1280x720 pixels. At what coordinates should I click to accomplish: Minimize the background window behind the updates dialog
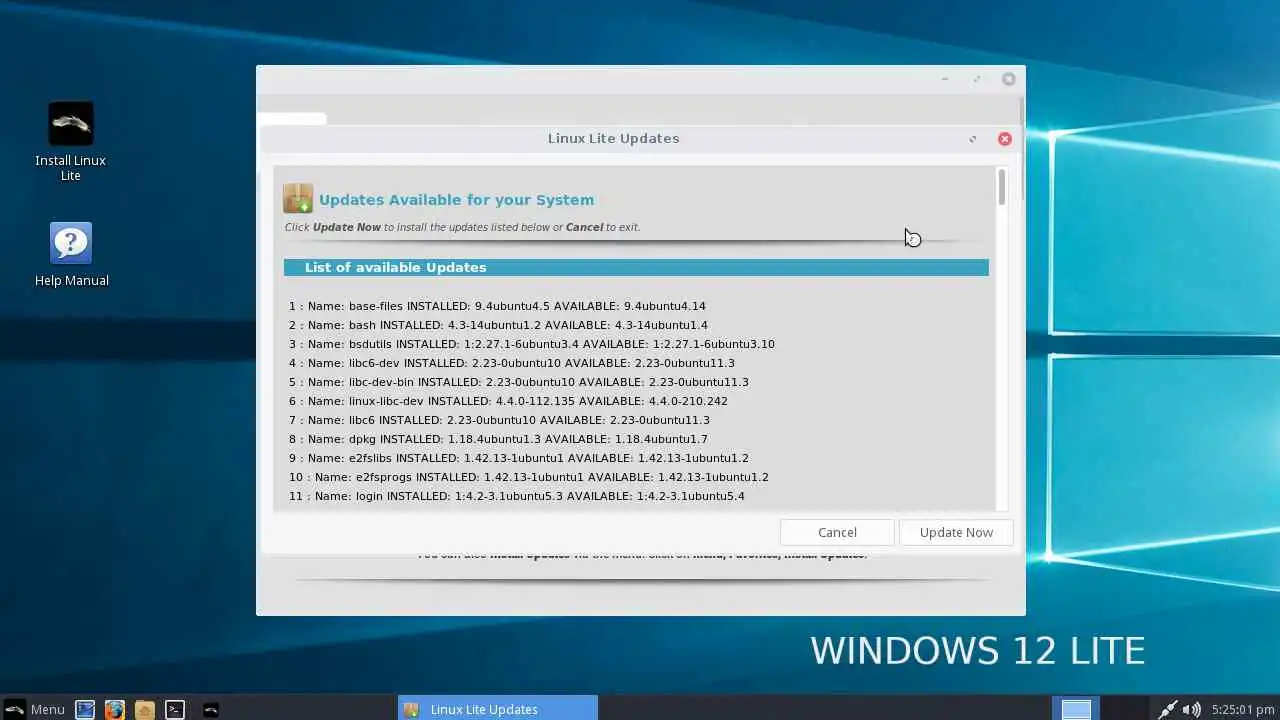pyautogui.click(x=944, y=79)
